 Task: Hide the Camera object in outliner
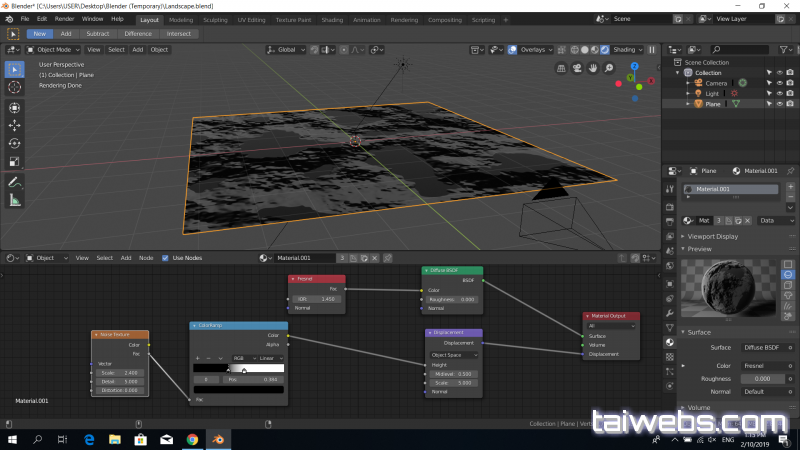tap(779, 83)
